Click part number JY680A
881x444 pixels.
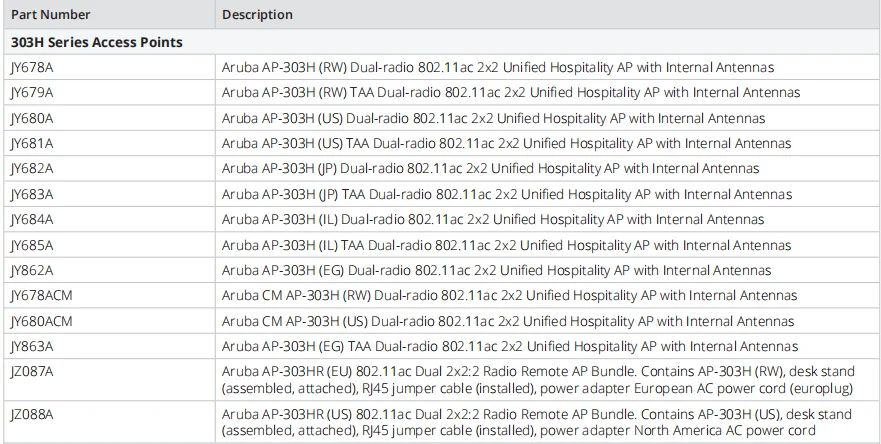tap(32, 118)
